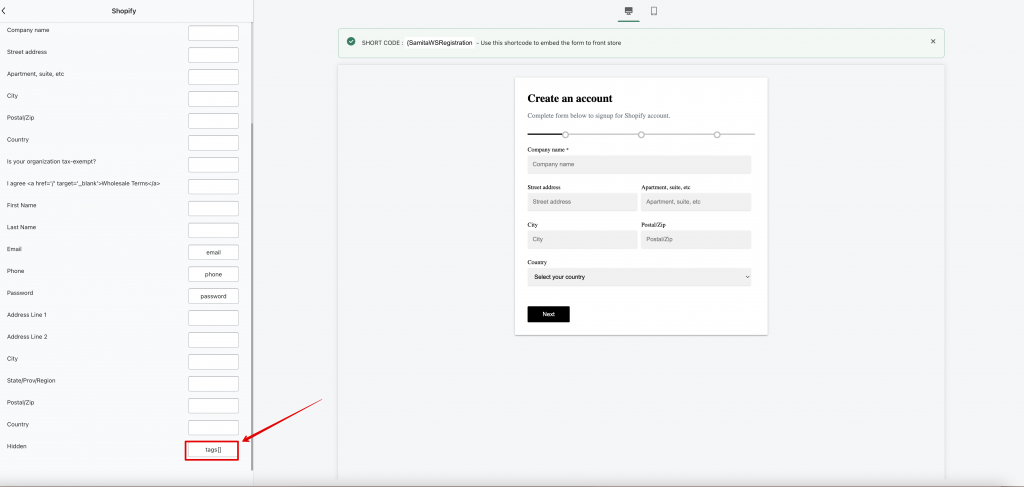Click the third step circle in progress bar
This screenshot has width=1024, height=487.
(717, 134)
